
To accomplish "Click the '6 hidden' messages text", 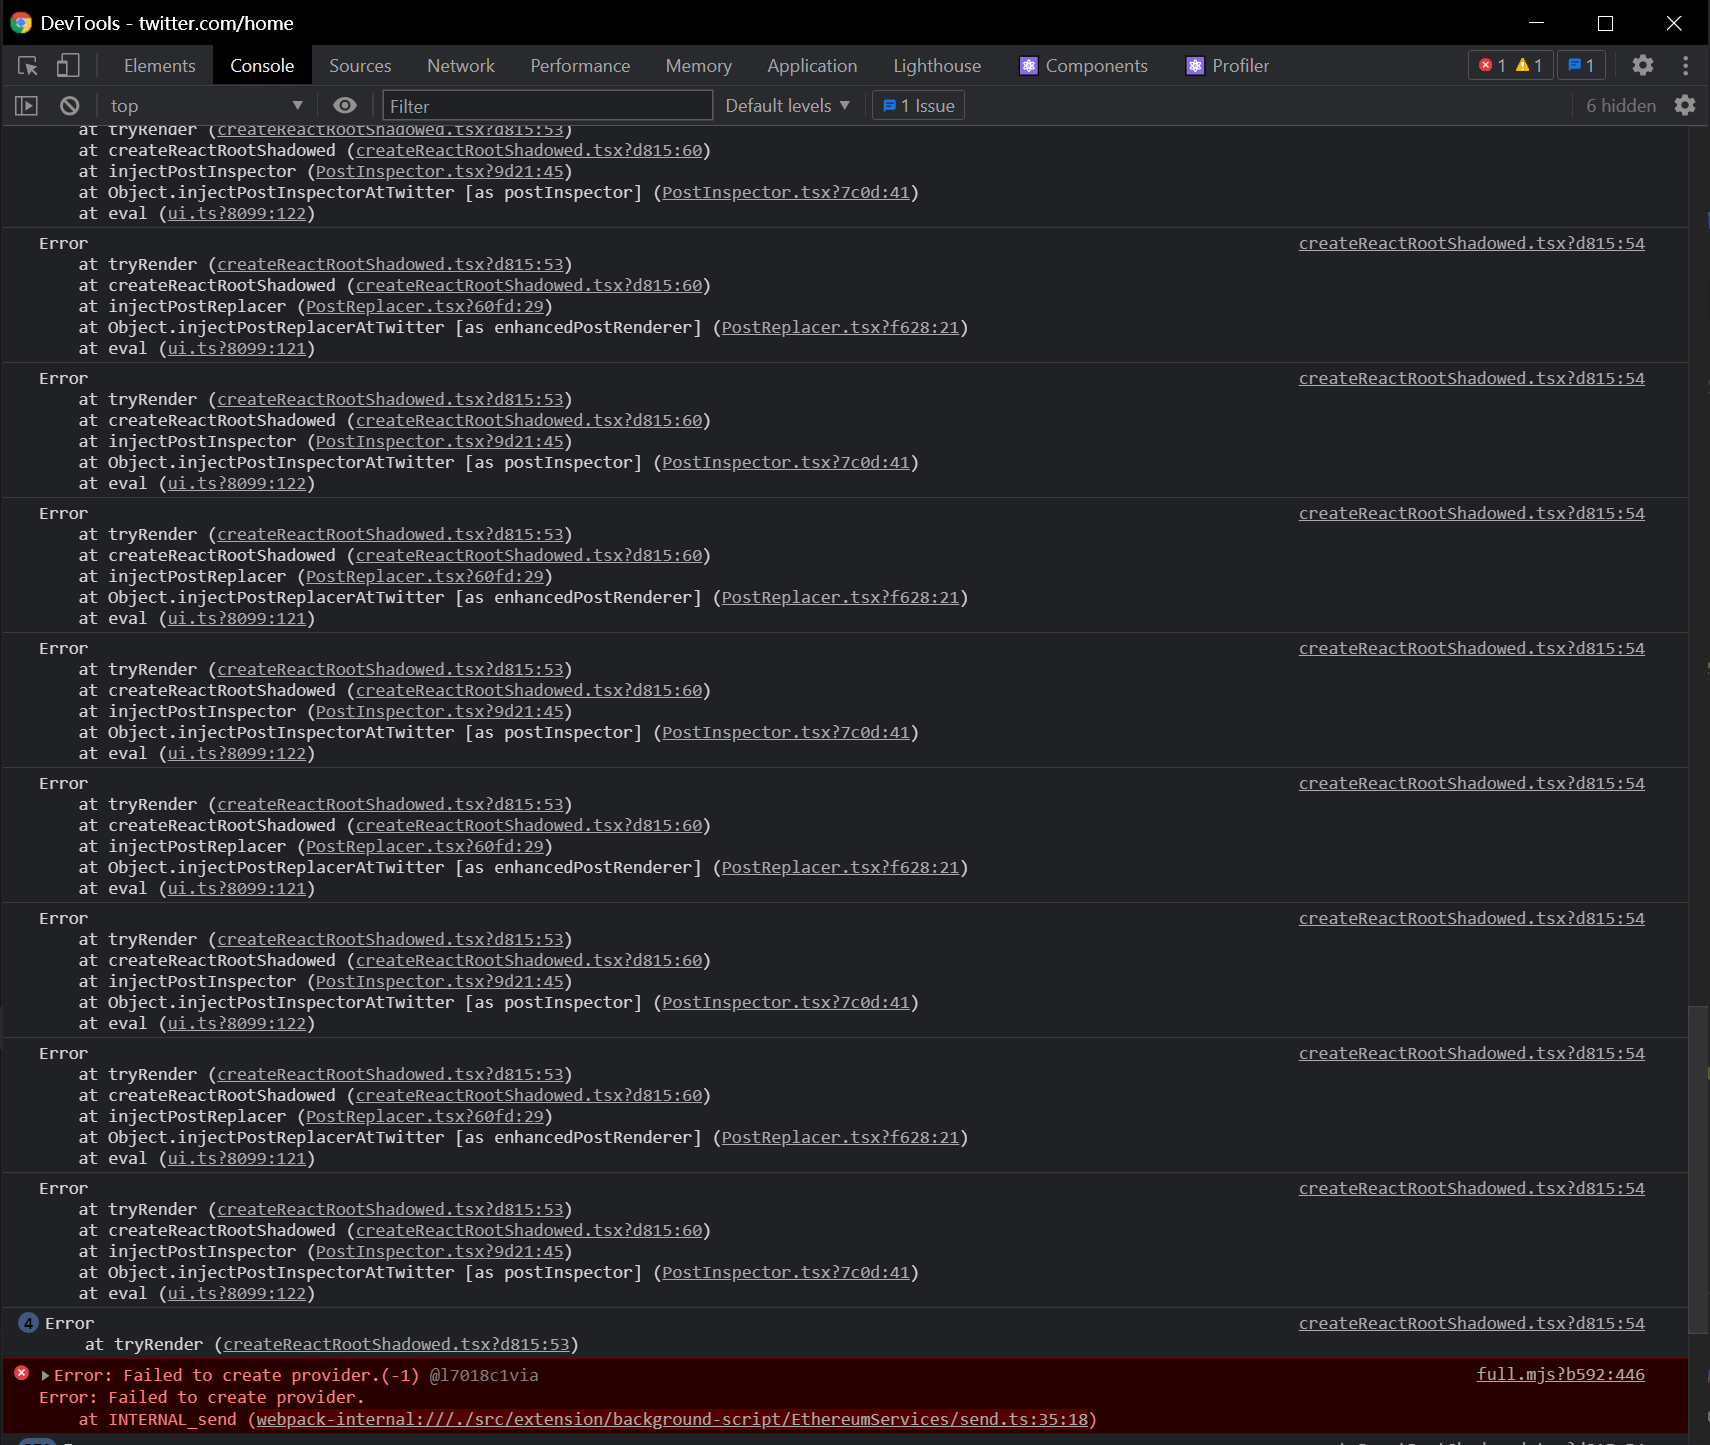I will (1620, 106).
